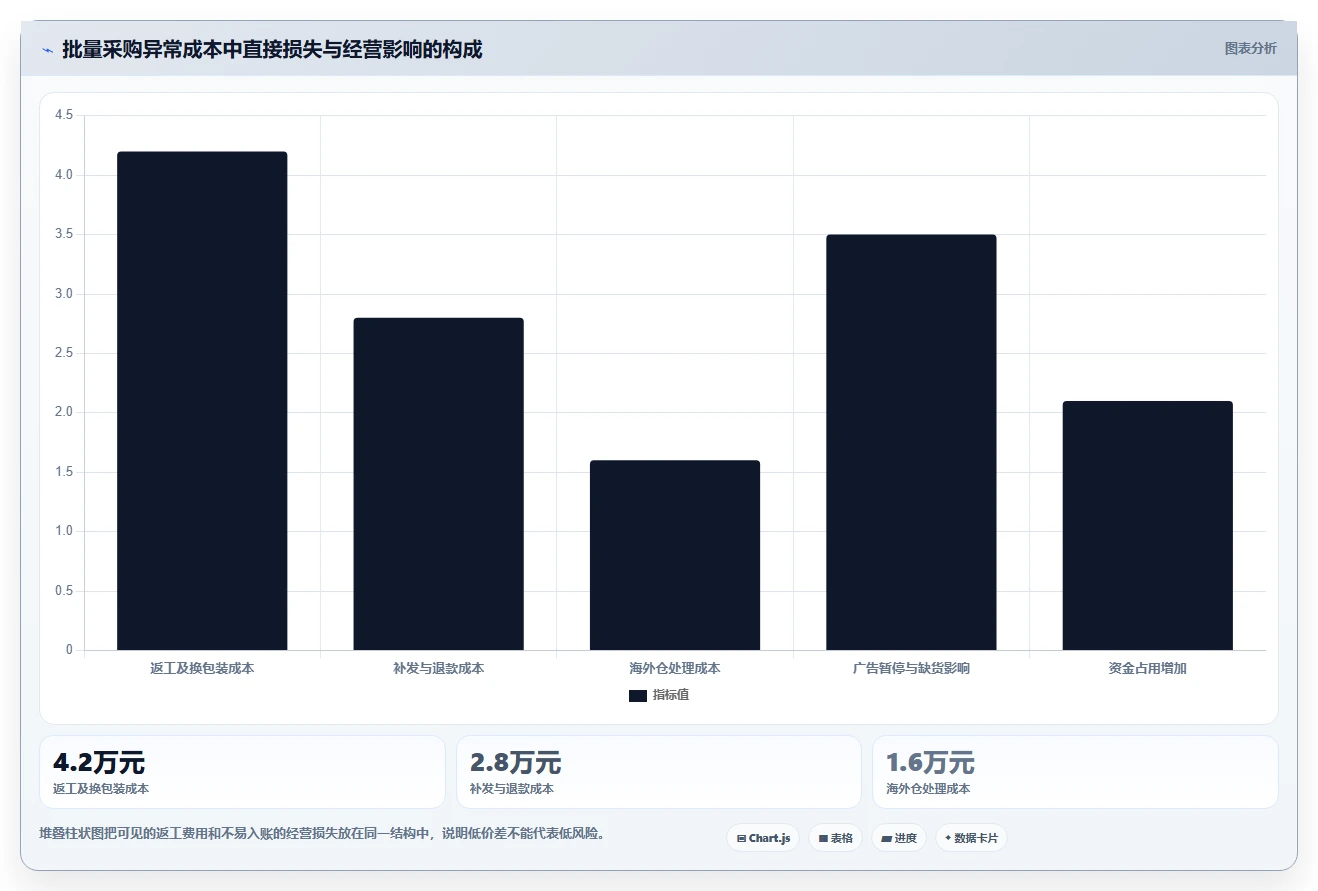The image size is (1318, 891).
Task: Click the 补发与退款成本 axis label
Action: tap(438, 668)
